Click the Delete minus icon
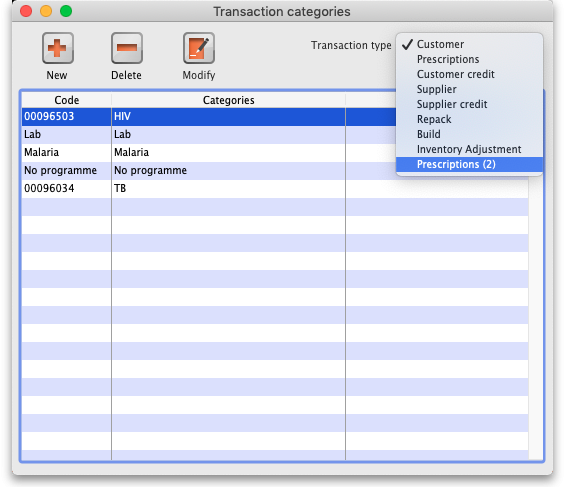Image resolution: width=565 pixels, height=487 pixels. [x=127, y=48]
